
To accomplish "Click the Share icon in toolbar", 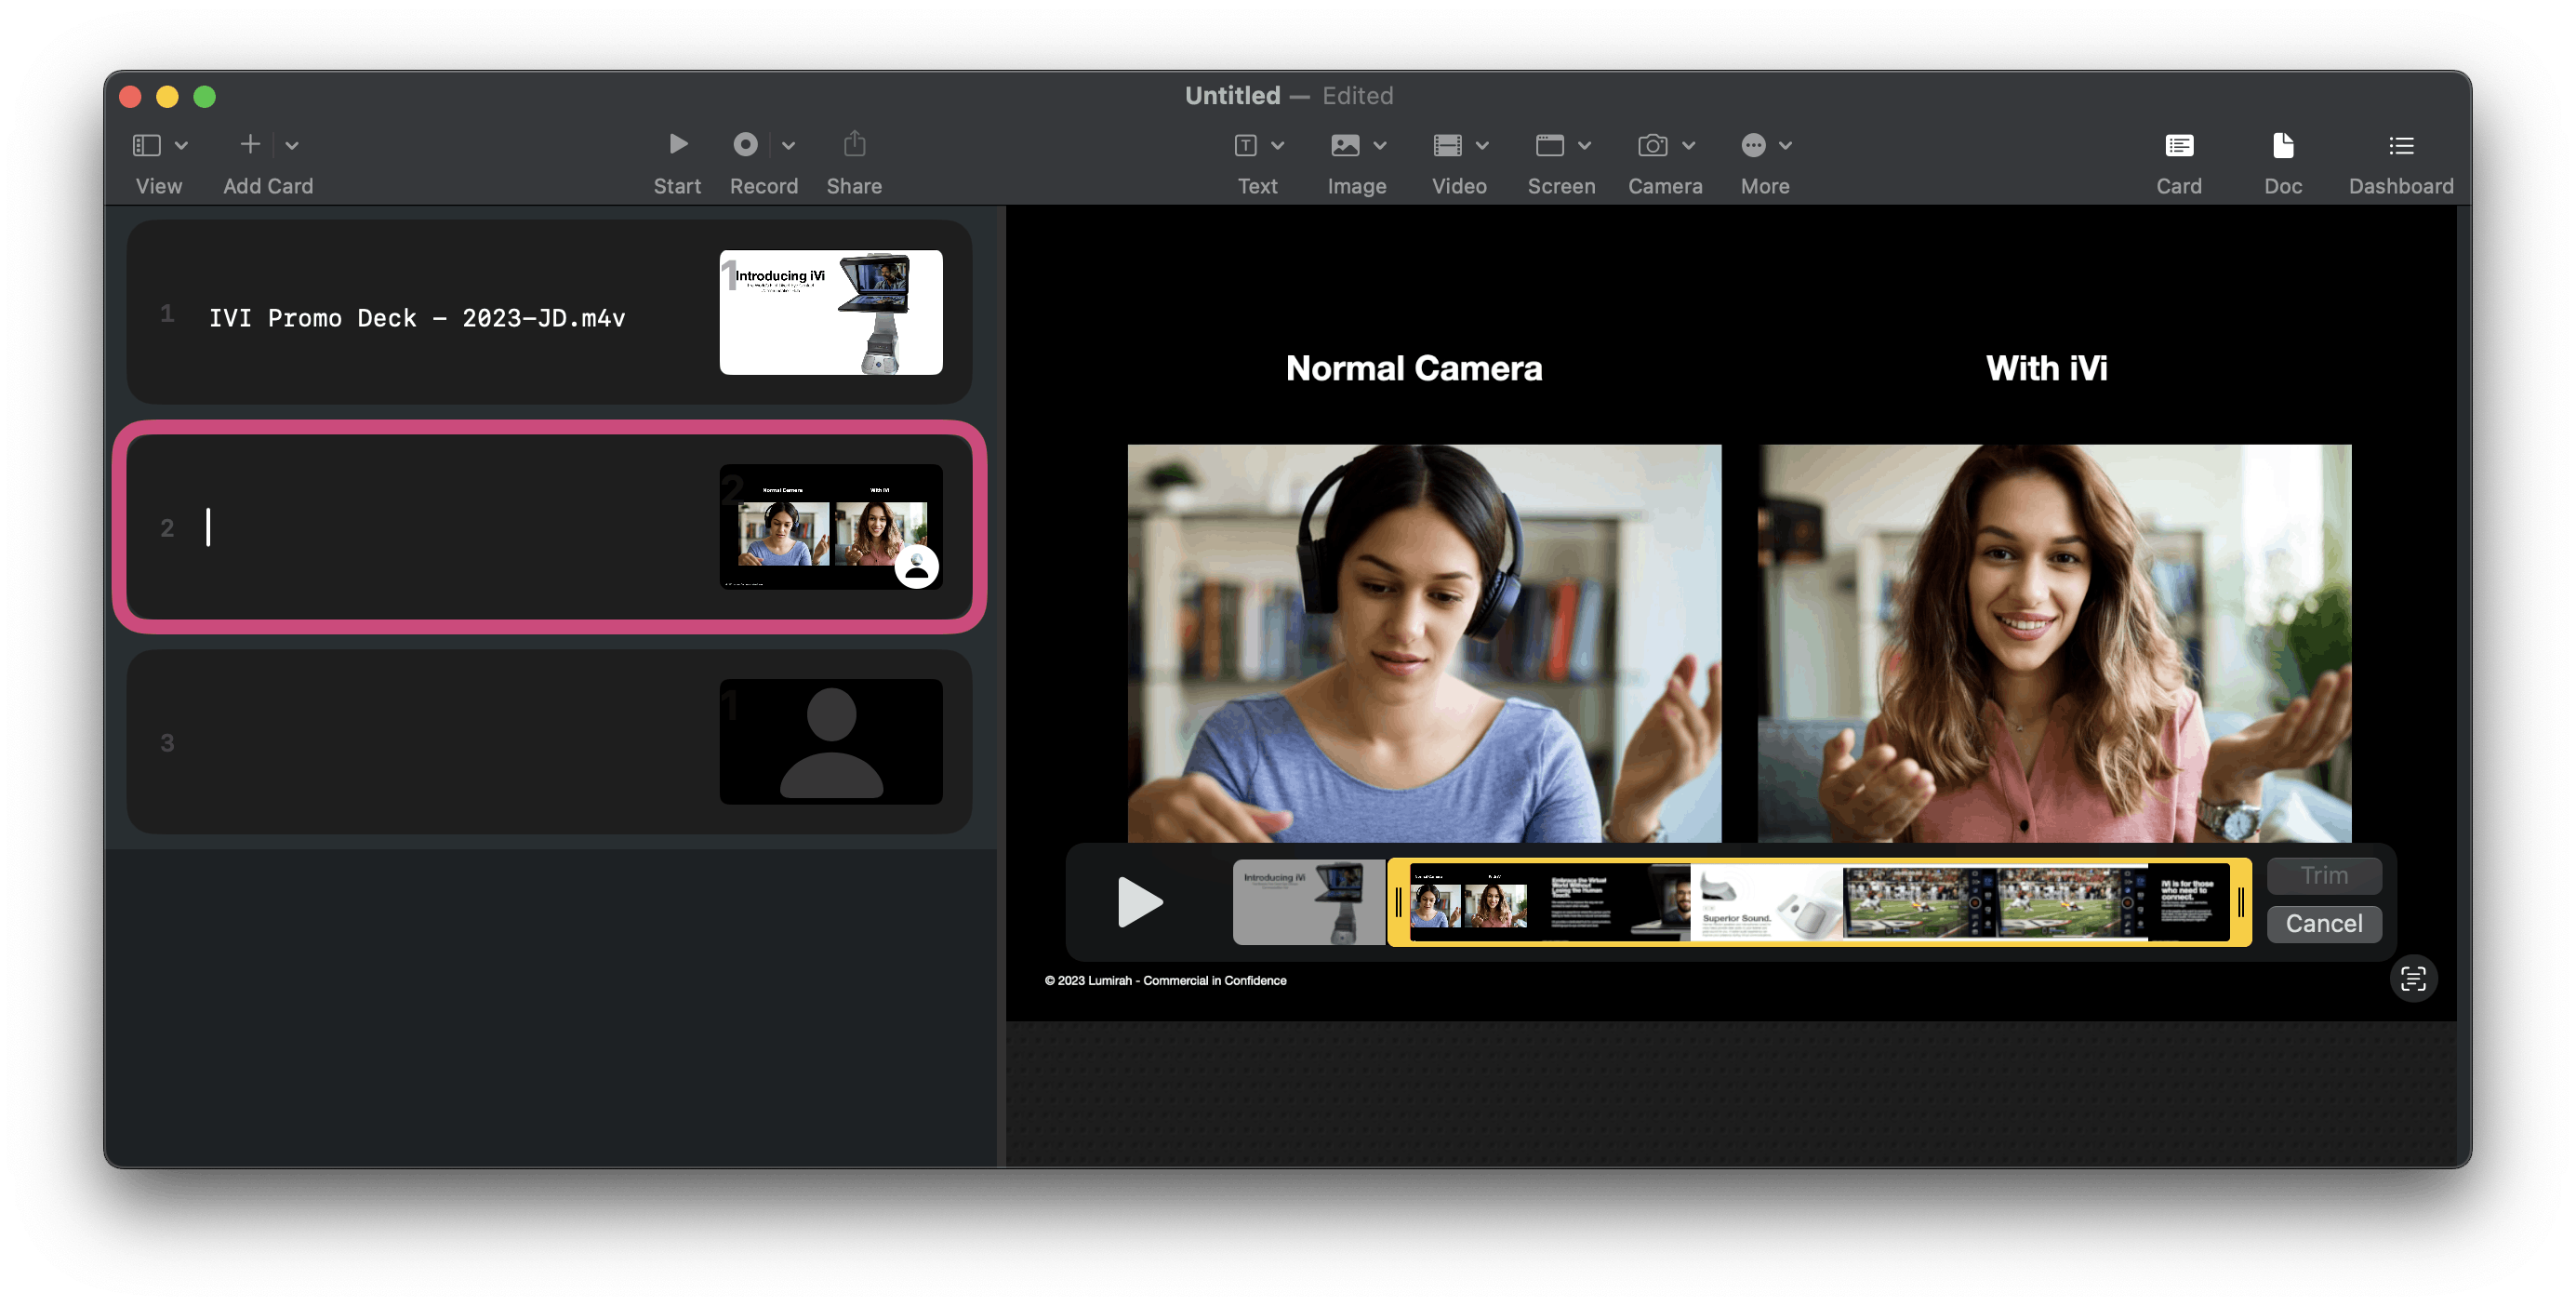I will click(x=854, y=144).
